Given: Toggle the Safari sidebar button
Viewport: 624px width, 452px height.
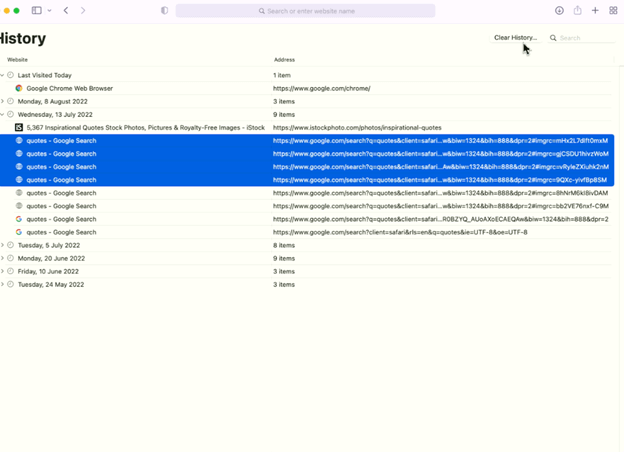Looking at the screenshot, I should (x=37, y=11).
